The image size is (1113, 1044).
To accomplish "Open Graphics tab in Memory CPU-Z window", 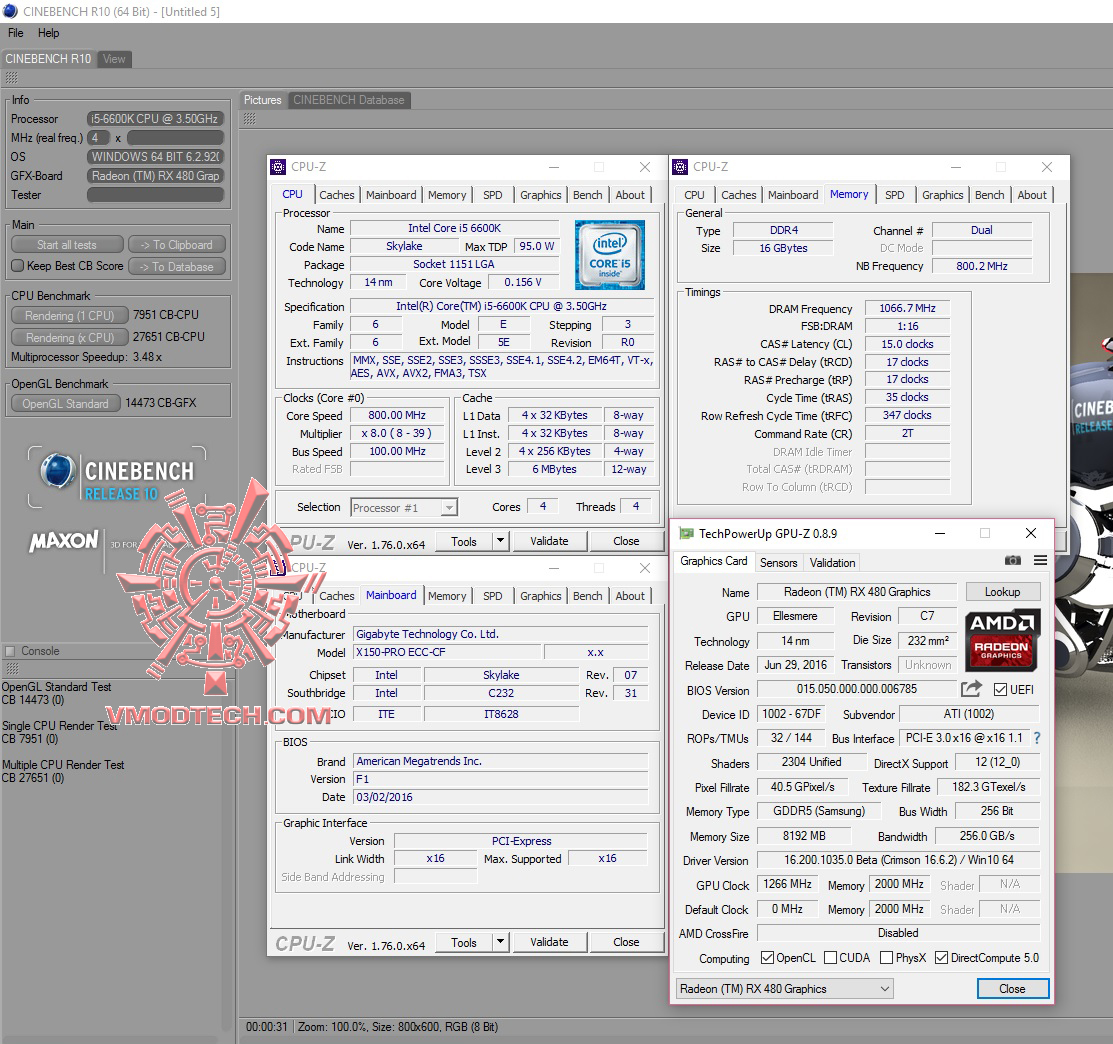I will [x=943, y=194].
